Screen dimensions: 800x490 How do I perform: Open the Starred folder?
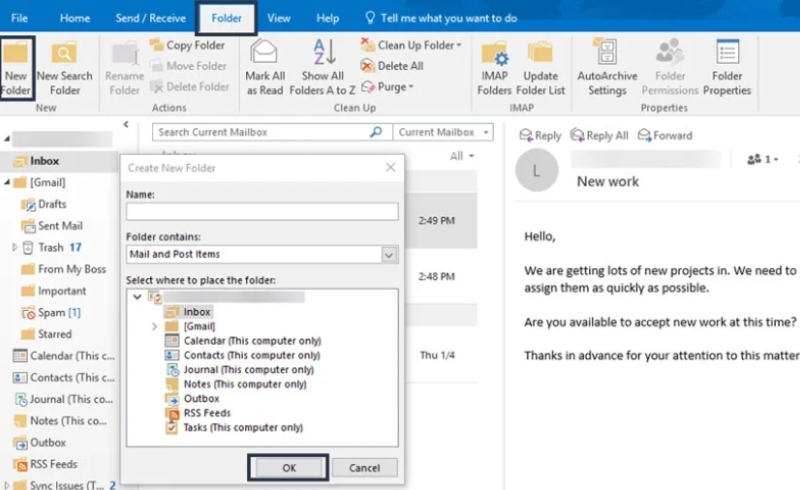46,334
